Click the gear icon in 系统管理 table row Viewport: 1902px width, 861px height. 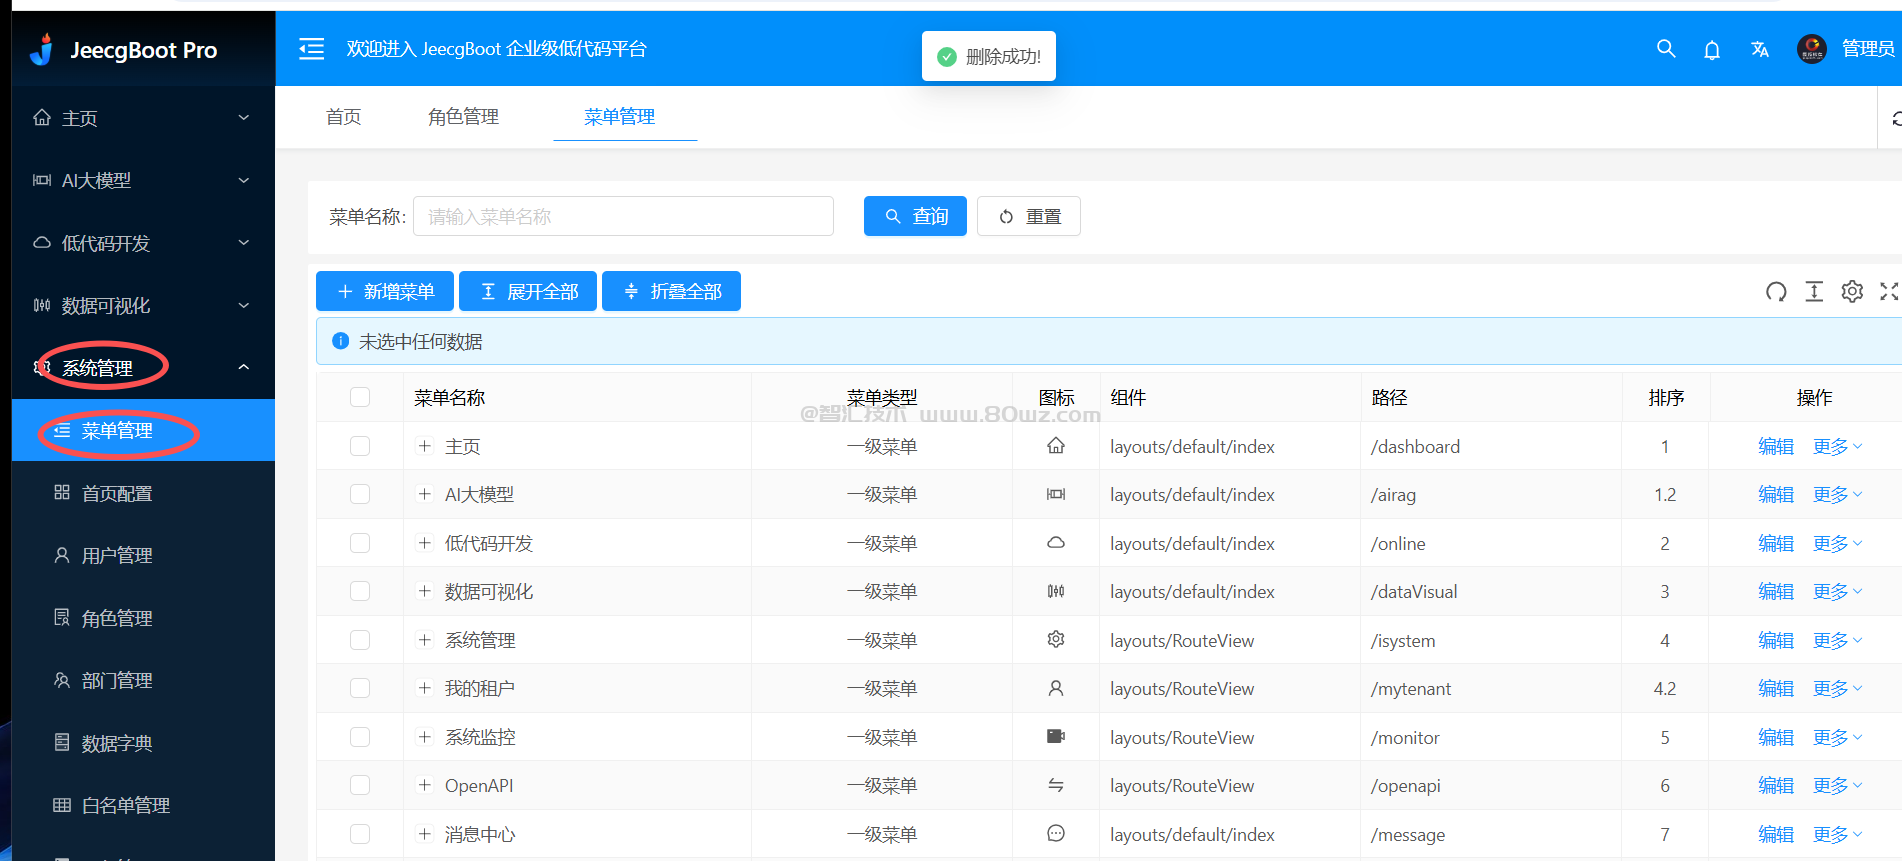[x=1056, y=639]
